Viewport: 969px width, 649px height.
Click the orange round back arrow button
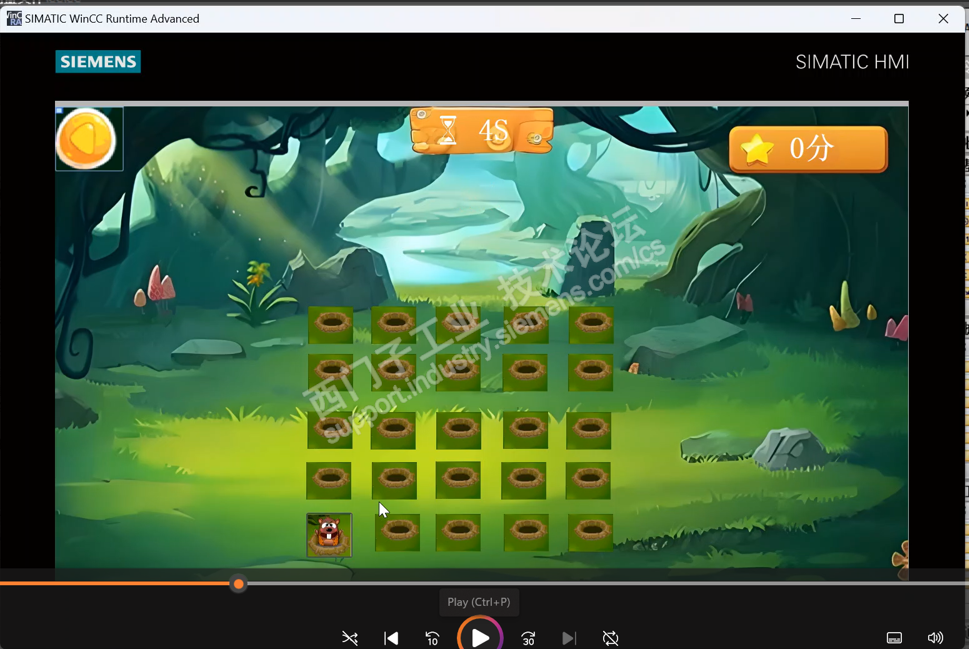pos(87,138)
